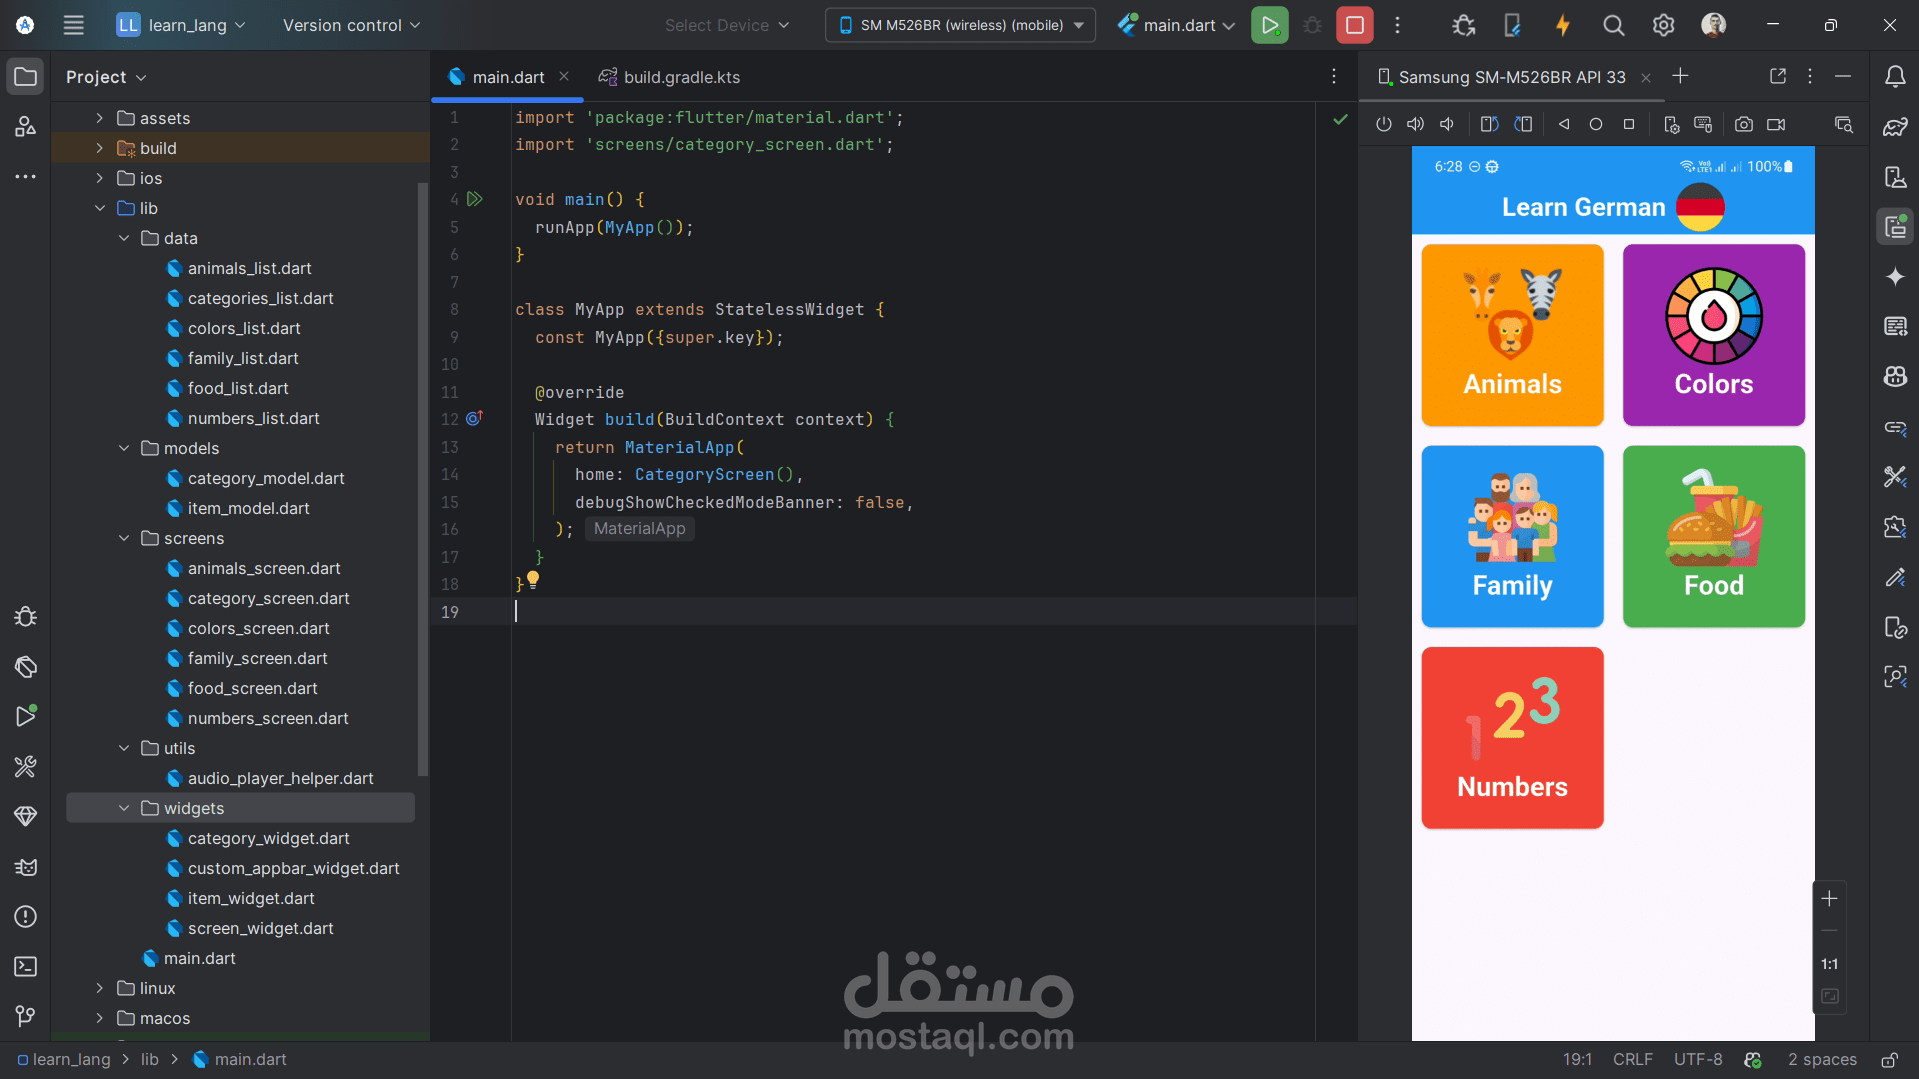This screenshot has height=1079, width=1919.
Task: Open the SM M526BR device selector
Action: pos(960,25)
